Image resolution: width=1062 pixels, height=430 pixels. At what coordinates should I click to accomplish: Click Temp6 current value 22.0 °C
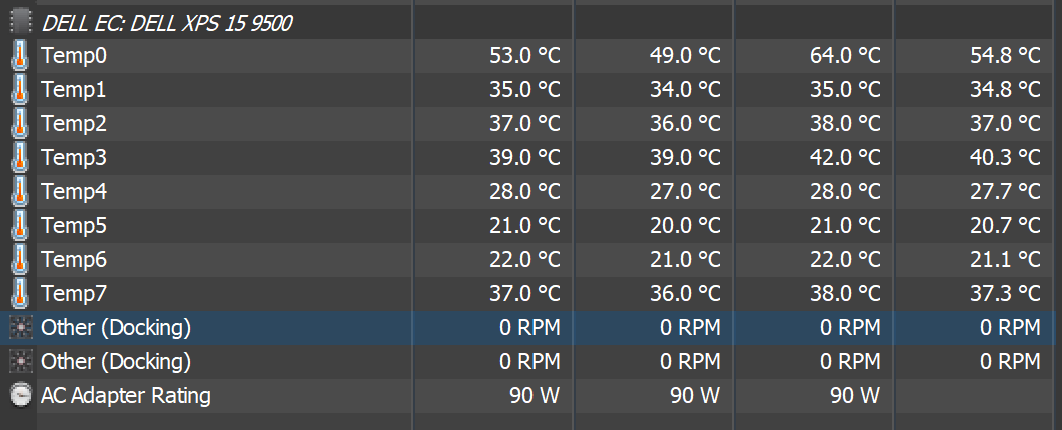525,259
